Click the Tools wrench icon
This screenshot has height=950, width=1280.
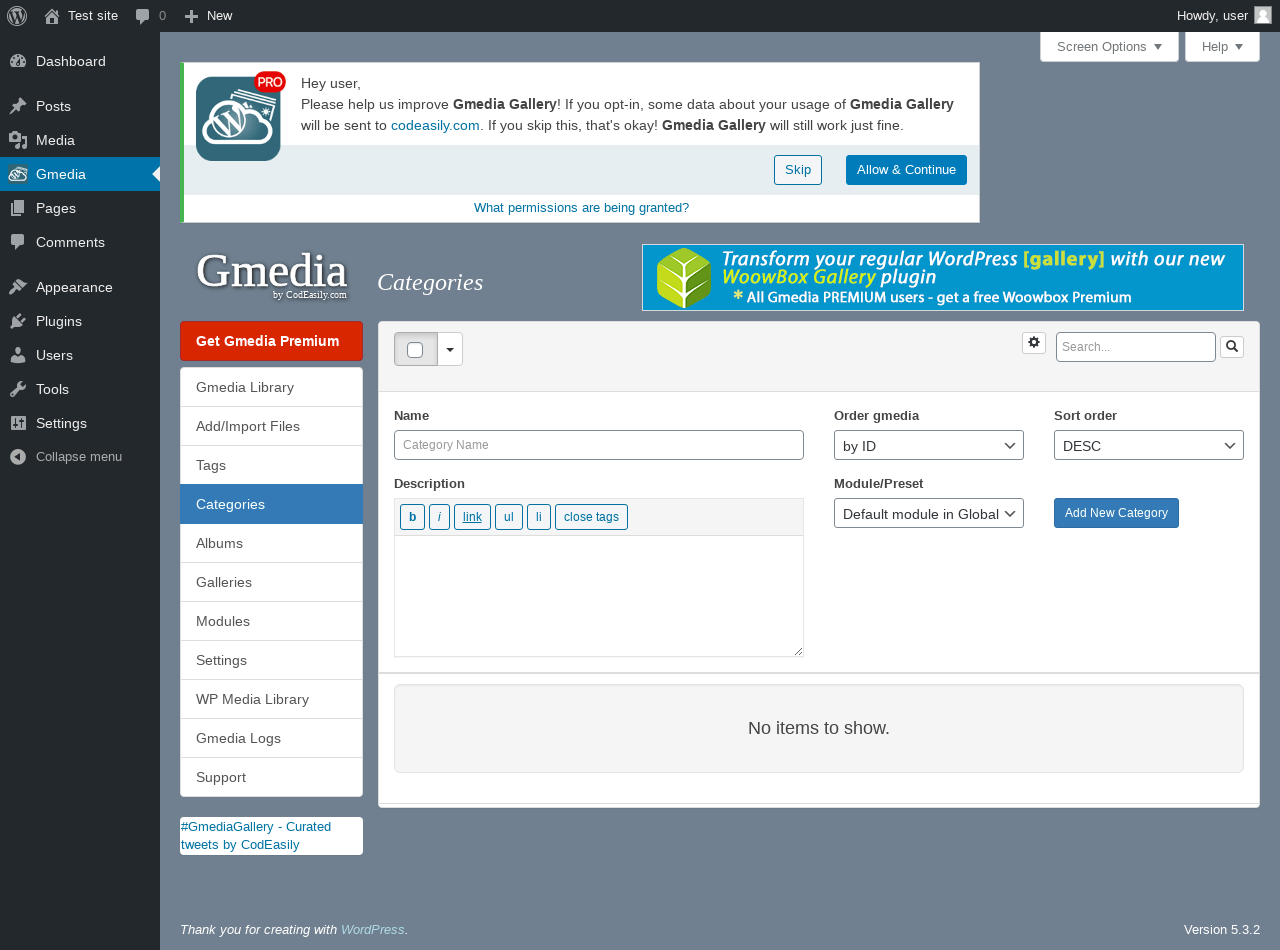(x=18, y=389)
